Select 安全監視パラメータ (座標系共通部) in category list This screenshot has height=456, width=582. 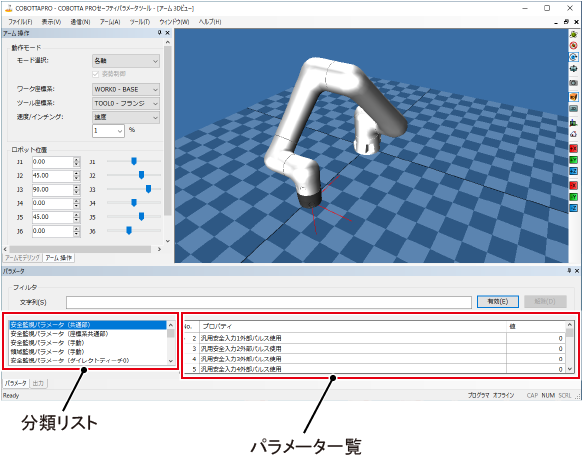(59, 334)
